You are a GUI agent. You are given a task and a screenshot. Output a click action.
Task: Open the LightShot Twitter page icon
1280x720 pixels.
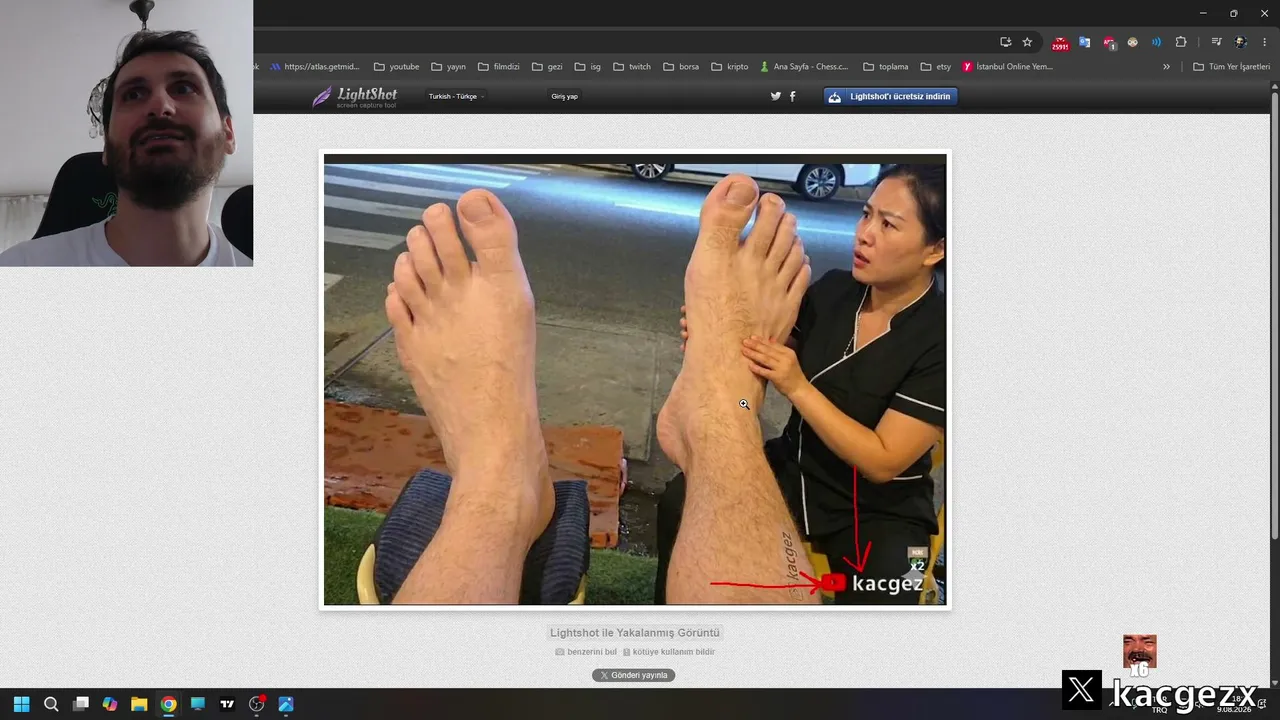(775, 96)
